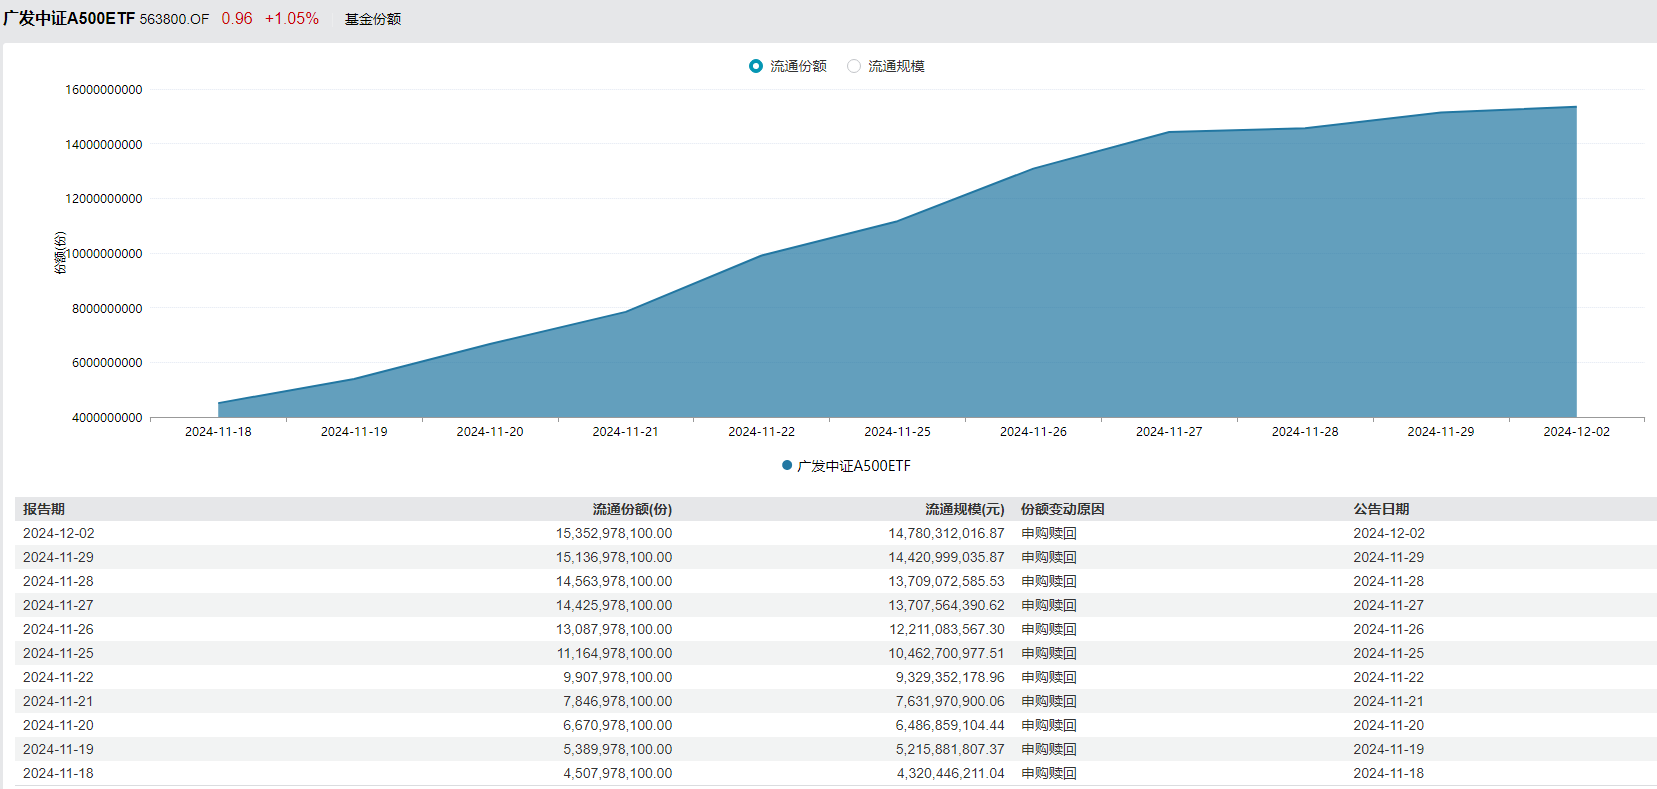Screen dimensions: 1657x789
Task: Click the scale value 7,631,970,900.06
Action: [950, 701]
